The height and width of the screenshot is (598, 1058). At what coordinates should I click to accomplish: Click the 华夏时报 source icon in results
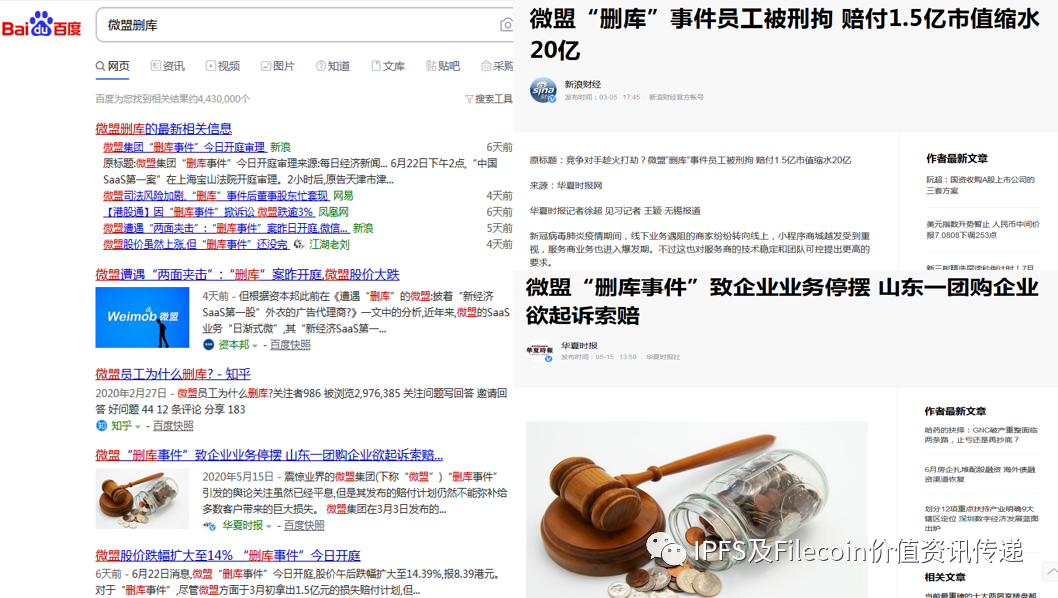tap(209, 526)
